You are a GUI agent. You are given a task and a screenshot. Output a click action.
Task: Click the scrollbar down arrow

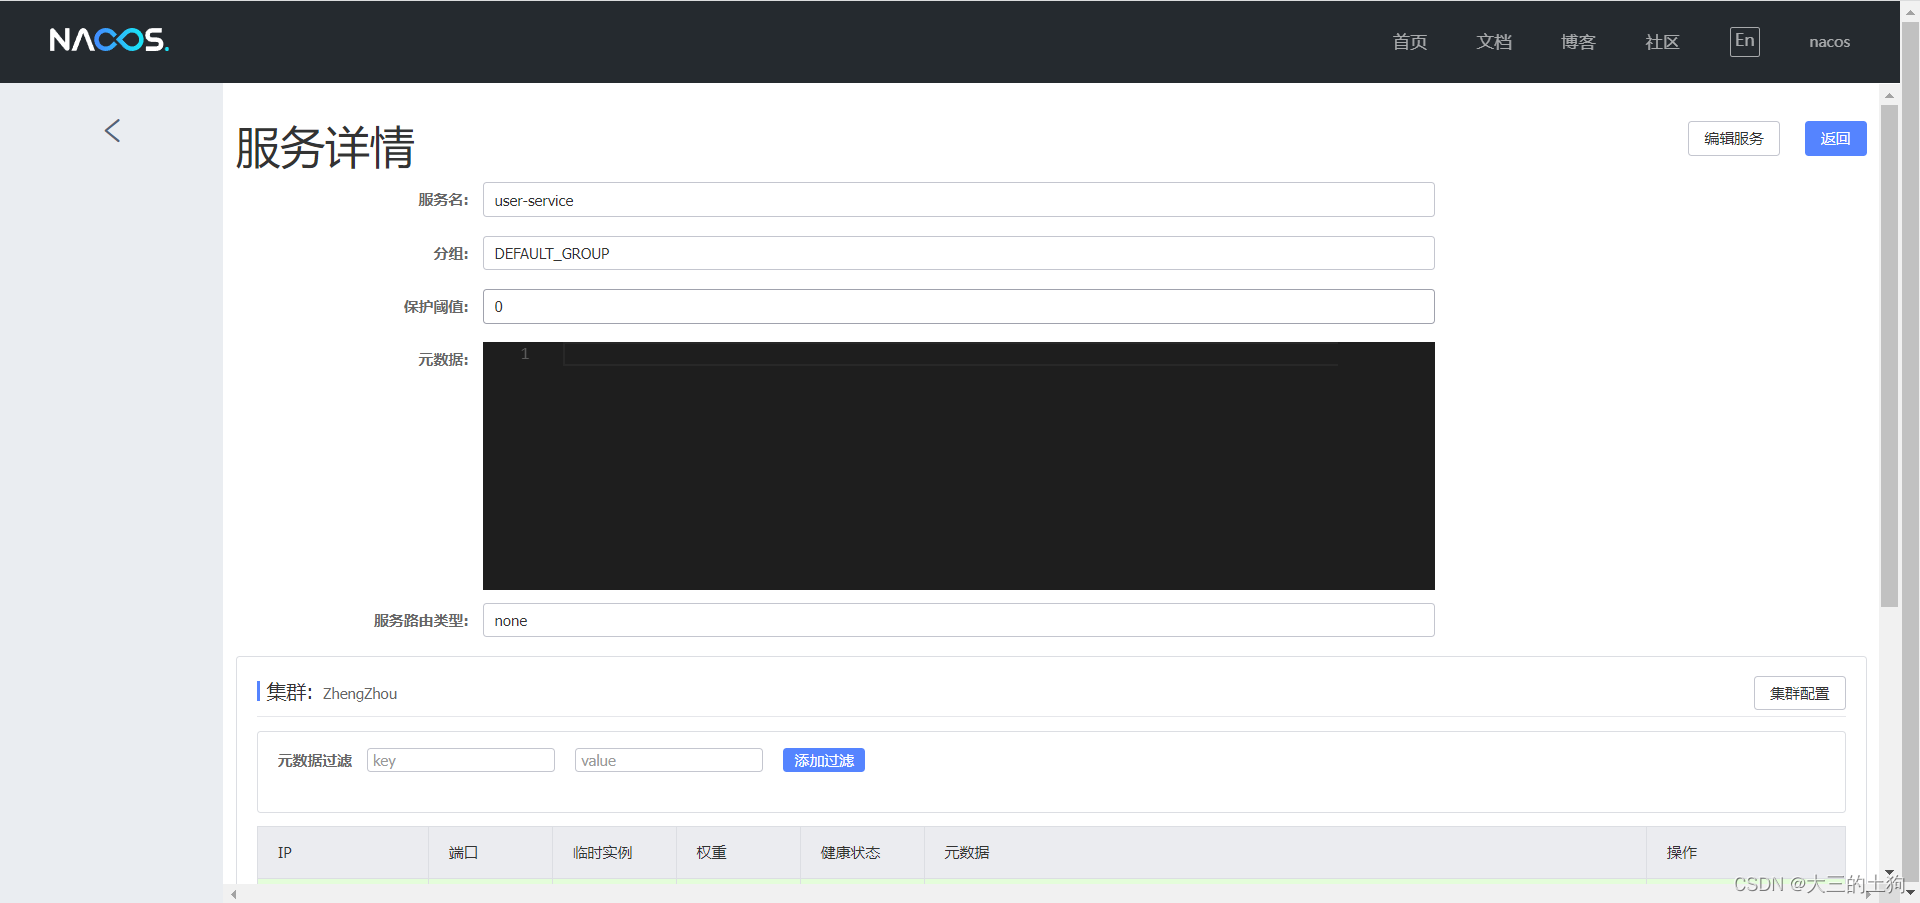coord(1889,873)
